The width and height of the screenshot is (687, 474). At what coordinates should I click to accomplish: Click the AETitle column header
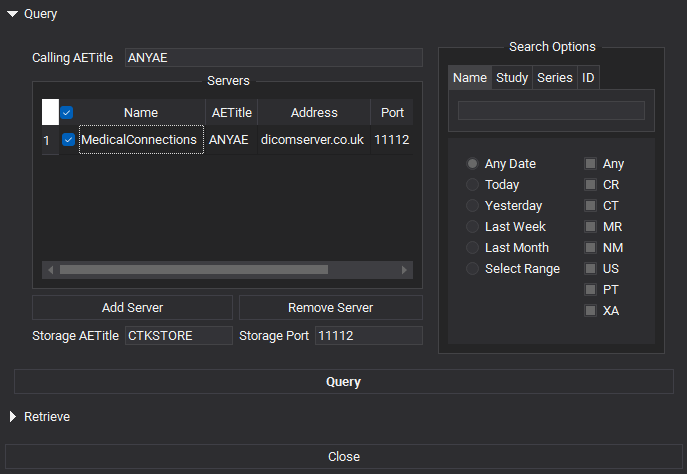click(231, 113)
